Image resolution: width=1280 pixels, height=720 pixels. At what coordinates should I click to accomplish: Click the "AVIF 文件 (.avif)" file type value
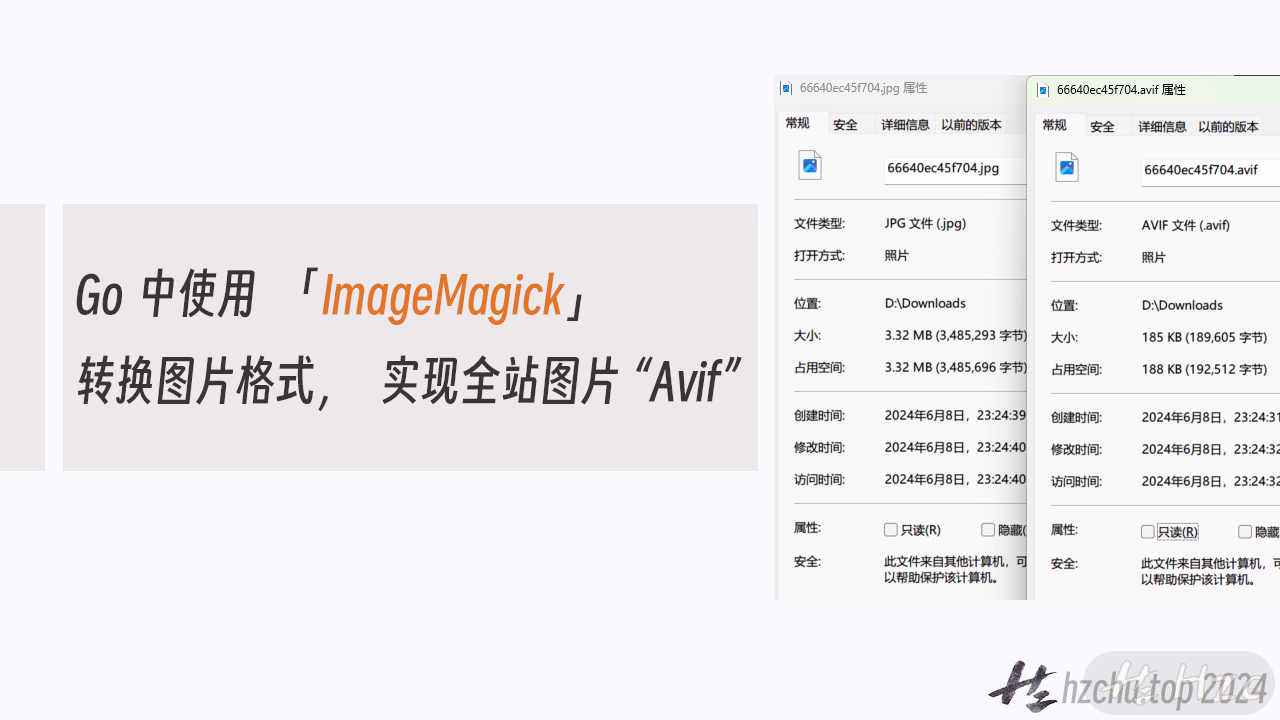click(1186, 226)
